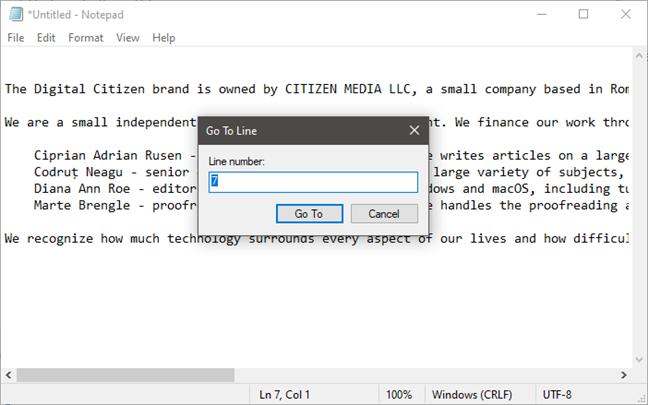Click the line starting 'The Digital Citizen brand'
This screenshot has width=648, height=405.
[x=317, y=89]
